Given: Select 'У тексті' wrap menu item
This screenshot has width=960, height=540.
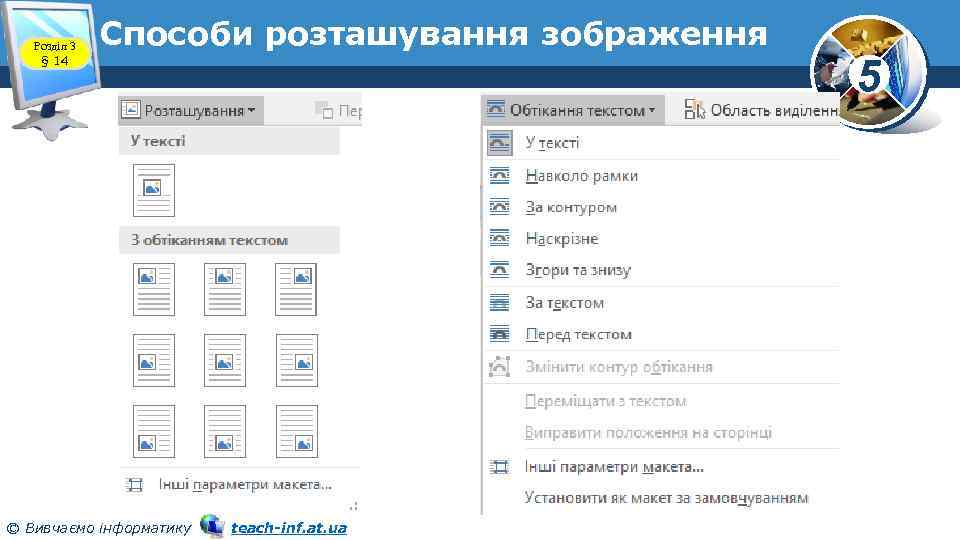Looking at the screenshot, I should pyautogui.click(x=661, y=143).
